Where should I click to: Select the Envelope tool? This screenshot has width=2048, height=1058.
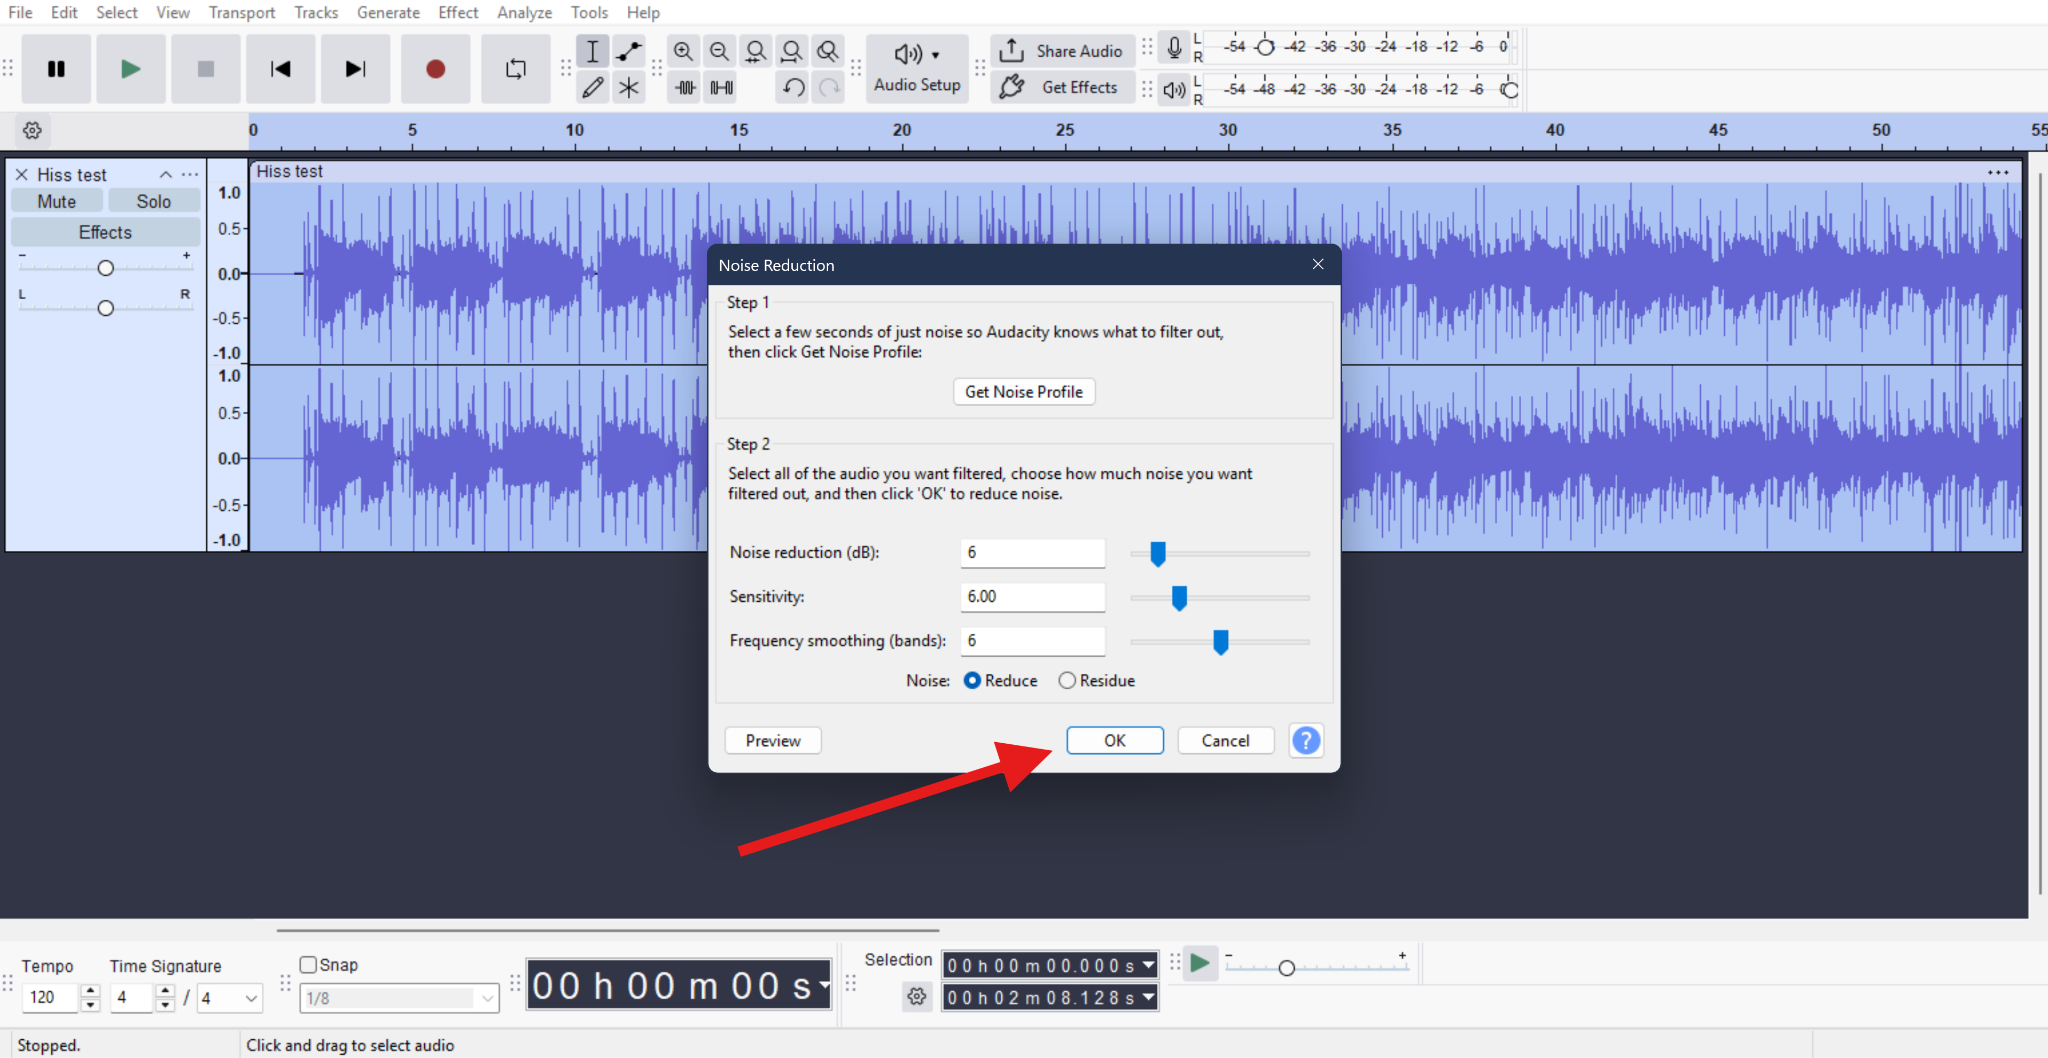[629, 51]
